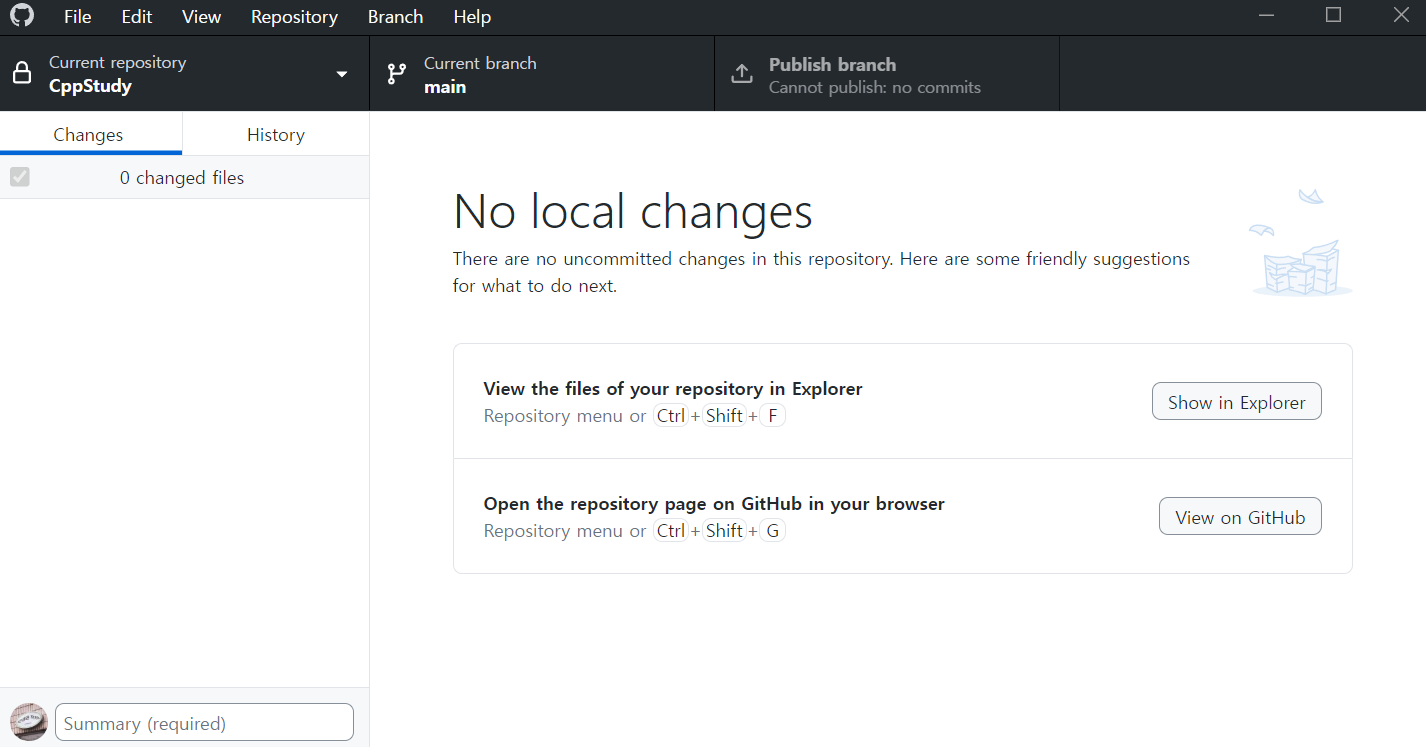This screenshot has width=1426, height=747.
Task: Click 'View the files of your repository in Explorer'
Action: tap(673, 389)
